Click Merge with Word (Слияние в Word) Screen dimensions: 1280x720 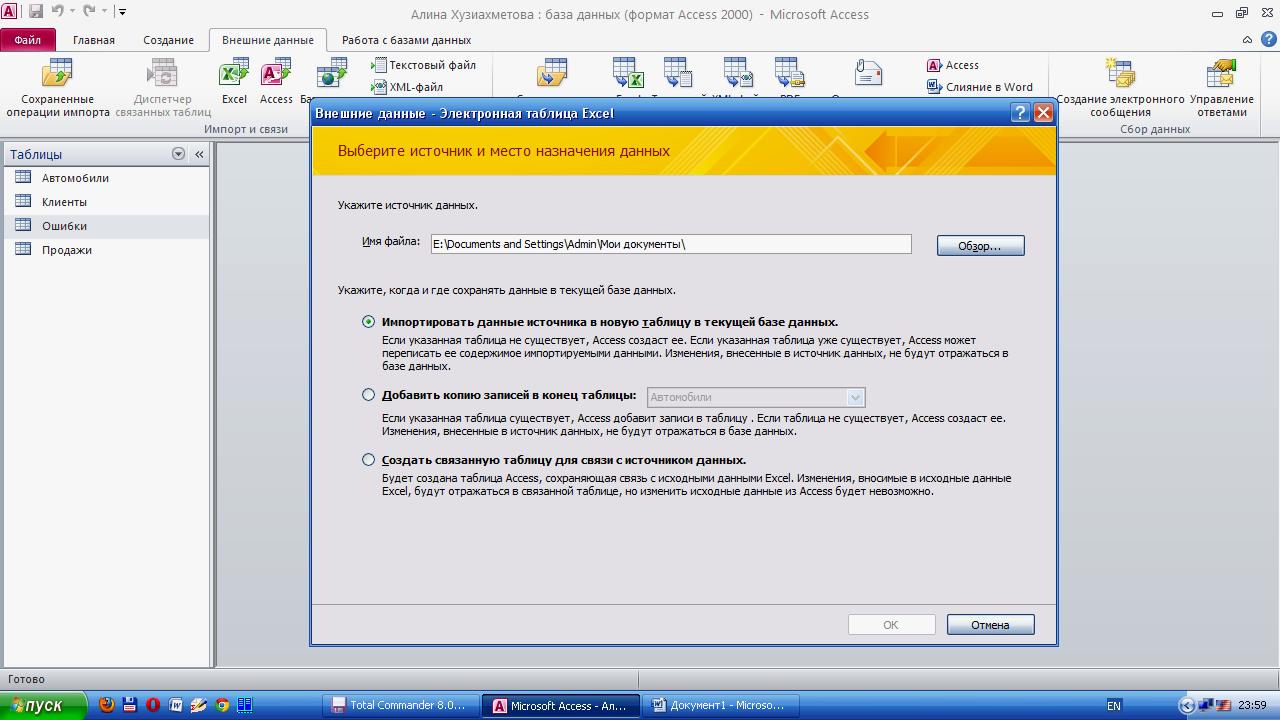click(980, 87)
